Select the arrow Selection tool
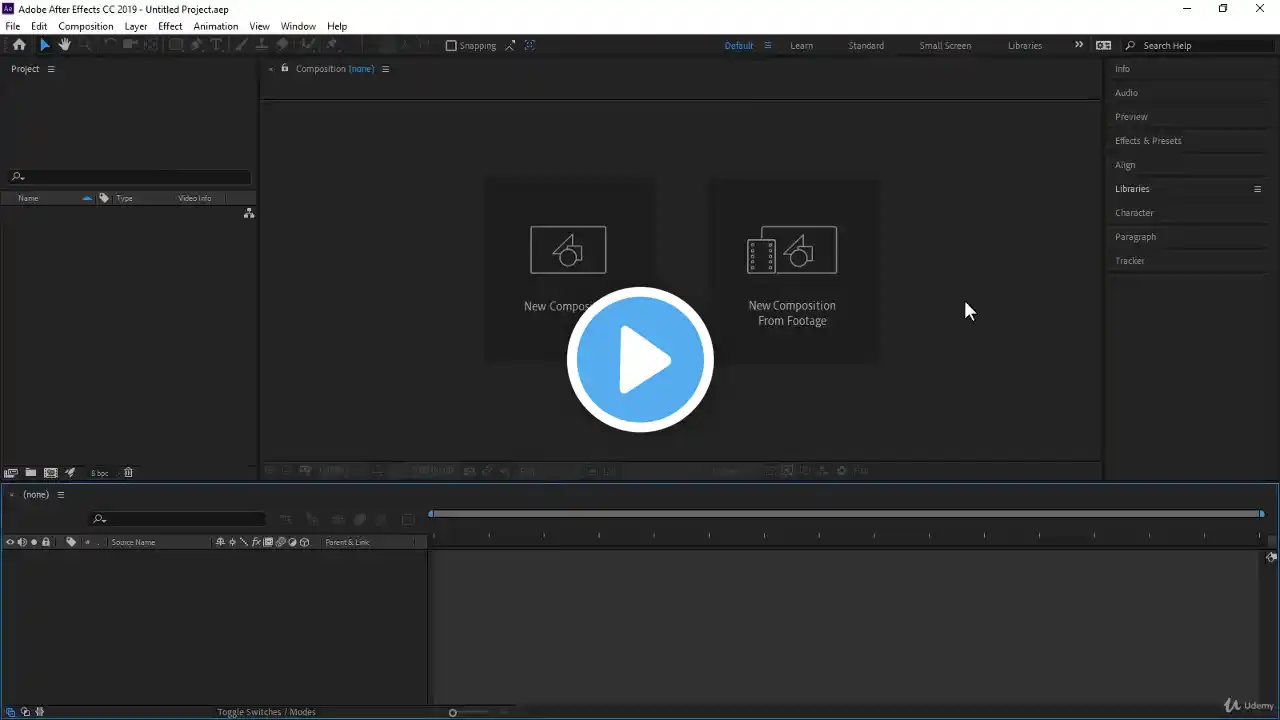Screen dimensions: 1280x720 click(44, 45)
